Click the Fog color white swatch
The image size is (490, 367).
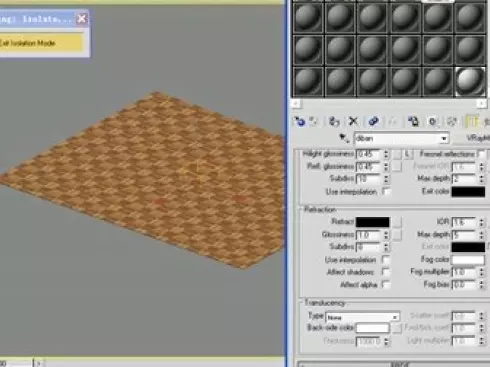[x=468, y=260]
